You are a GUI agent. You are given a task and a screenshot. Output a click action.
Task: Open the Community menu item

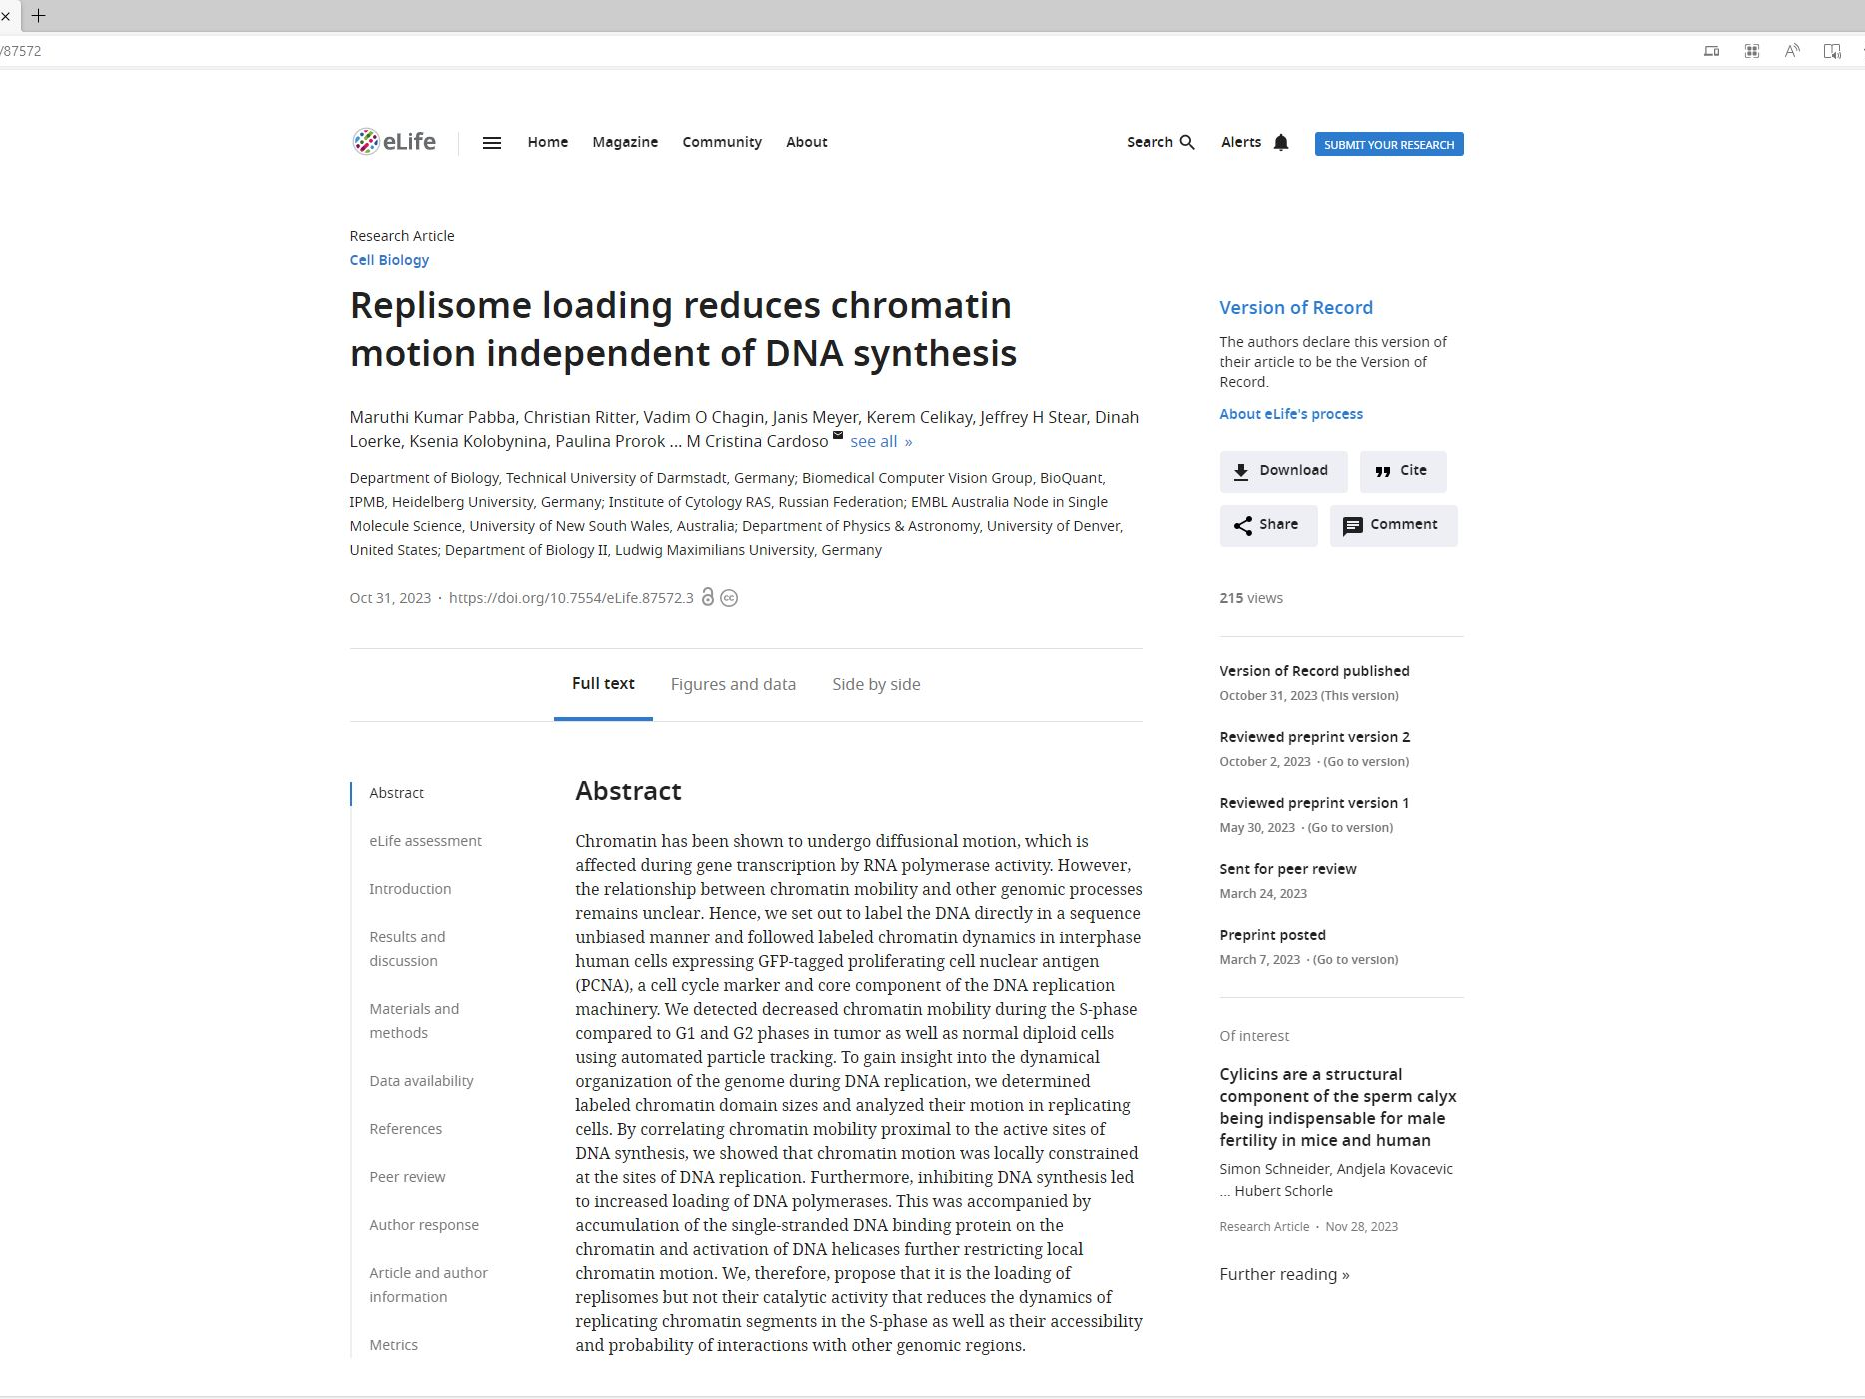pos(722,142)
